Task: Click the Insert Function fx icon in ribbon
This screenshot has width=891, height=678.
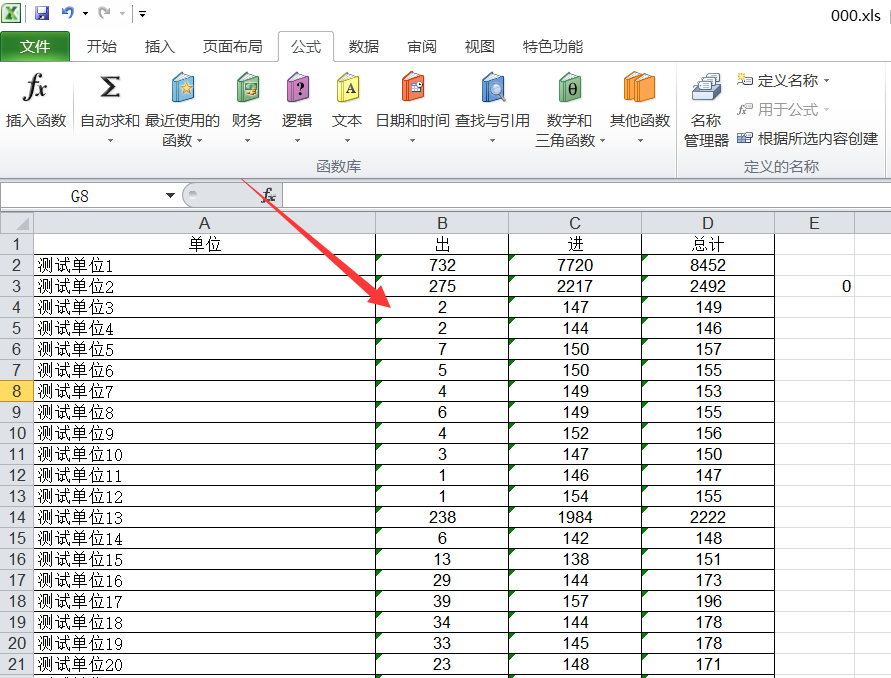Action: [x=35, y=88]
